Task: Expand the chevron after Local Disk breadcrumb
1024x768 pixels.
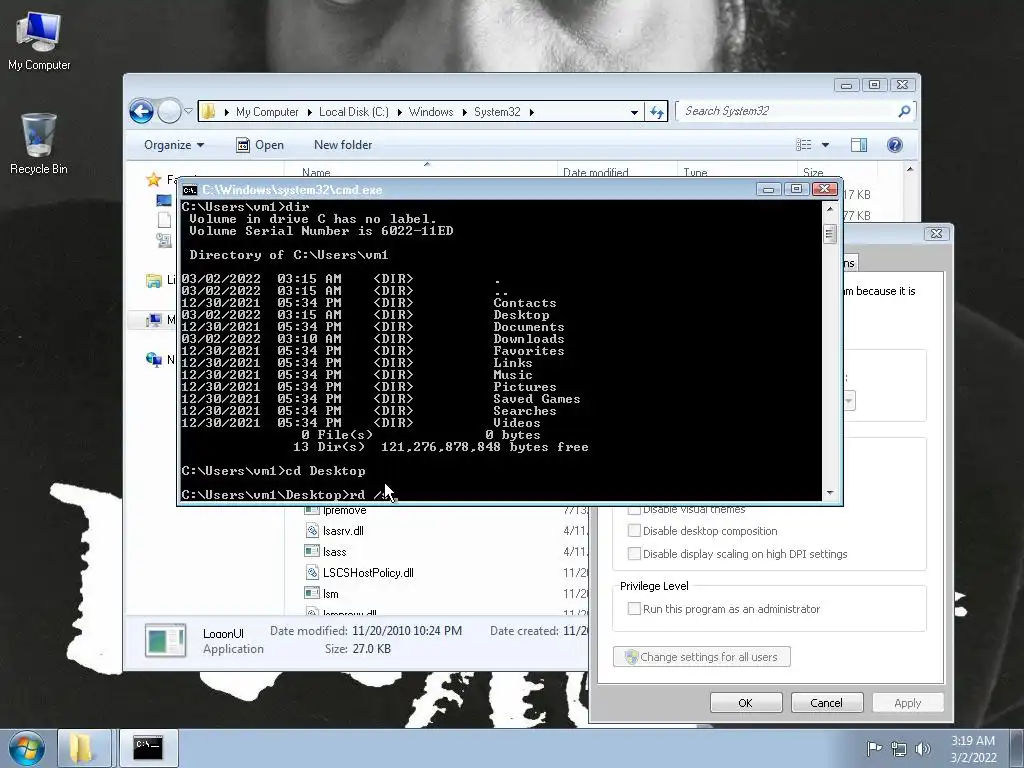Action: tap(399, 112)
